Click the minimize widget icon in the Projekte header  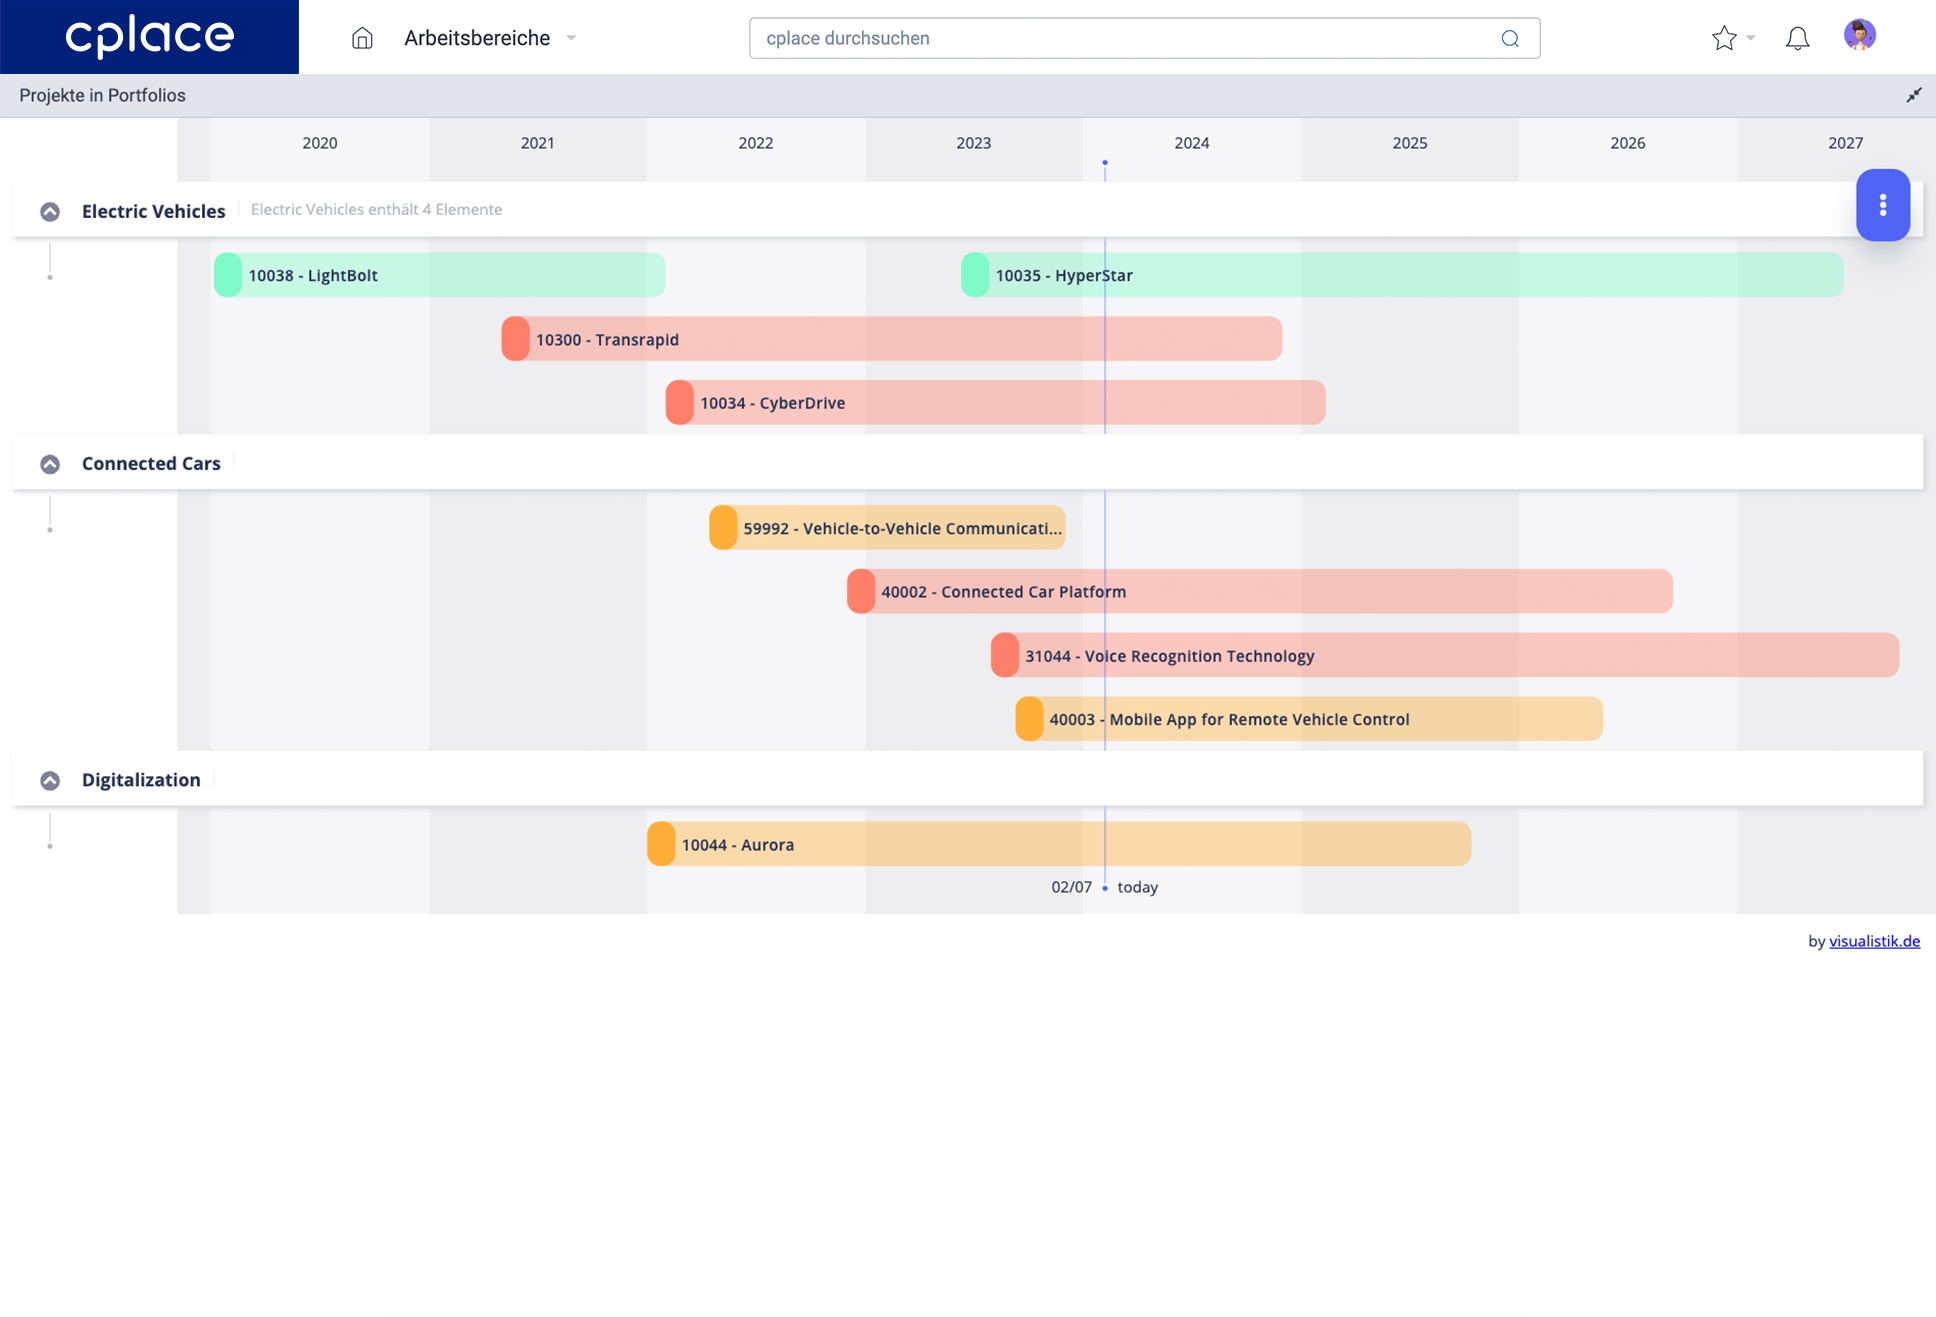[1913, 95]
